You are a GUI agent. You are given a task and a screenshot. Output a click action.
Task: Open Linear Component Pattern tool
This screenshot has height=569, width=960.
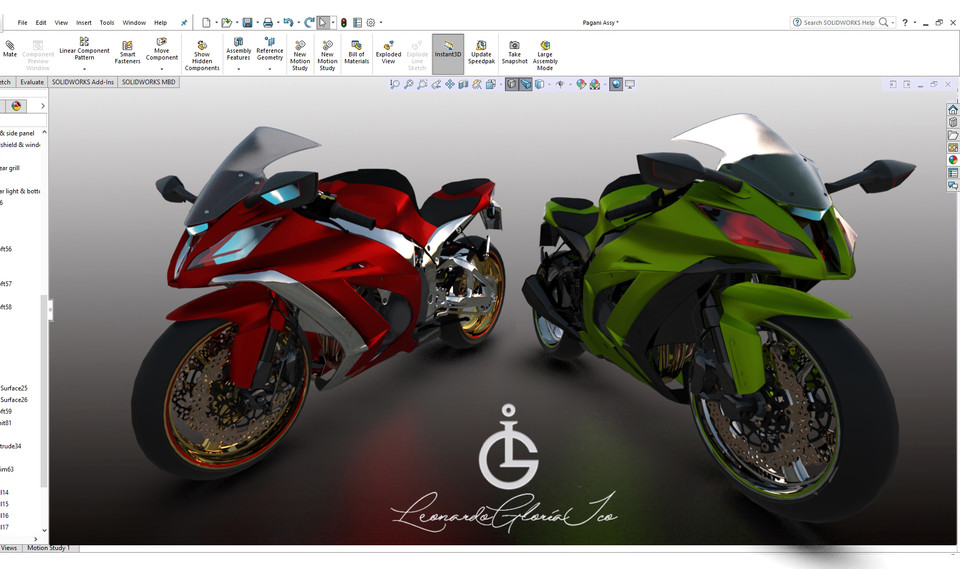click(x=84, y=48)
